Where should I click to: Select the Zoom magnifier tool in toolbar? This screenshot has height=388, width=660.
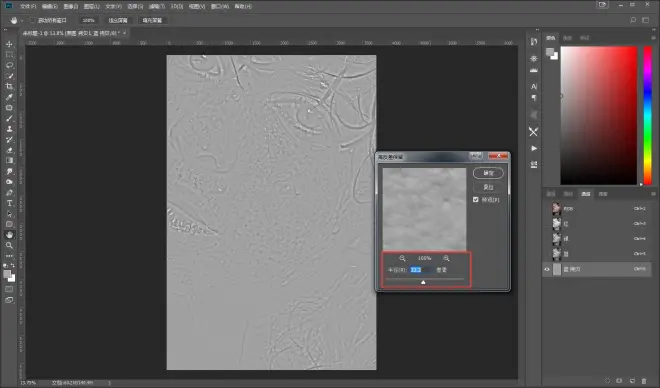(9, 245)
